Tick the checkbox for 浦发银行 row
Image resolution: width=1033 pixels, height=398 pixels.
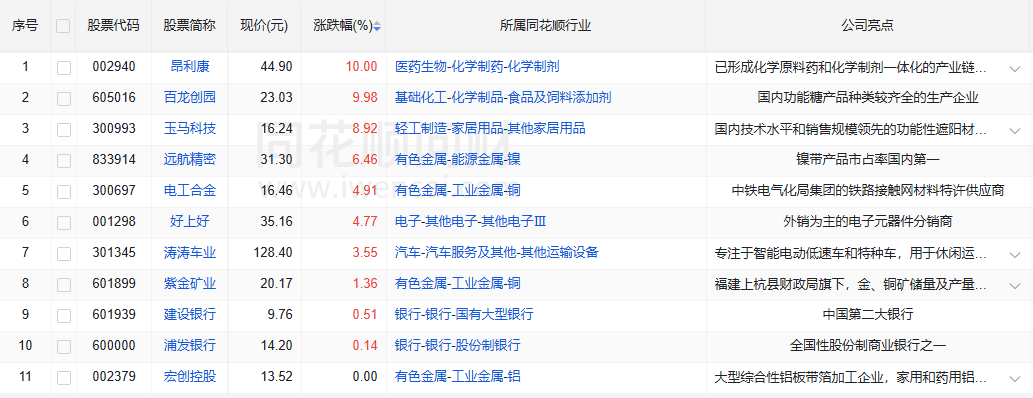pyautogui.click(x=63, y=347)
